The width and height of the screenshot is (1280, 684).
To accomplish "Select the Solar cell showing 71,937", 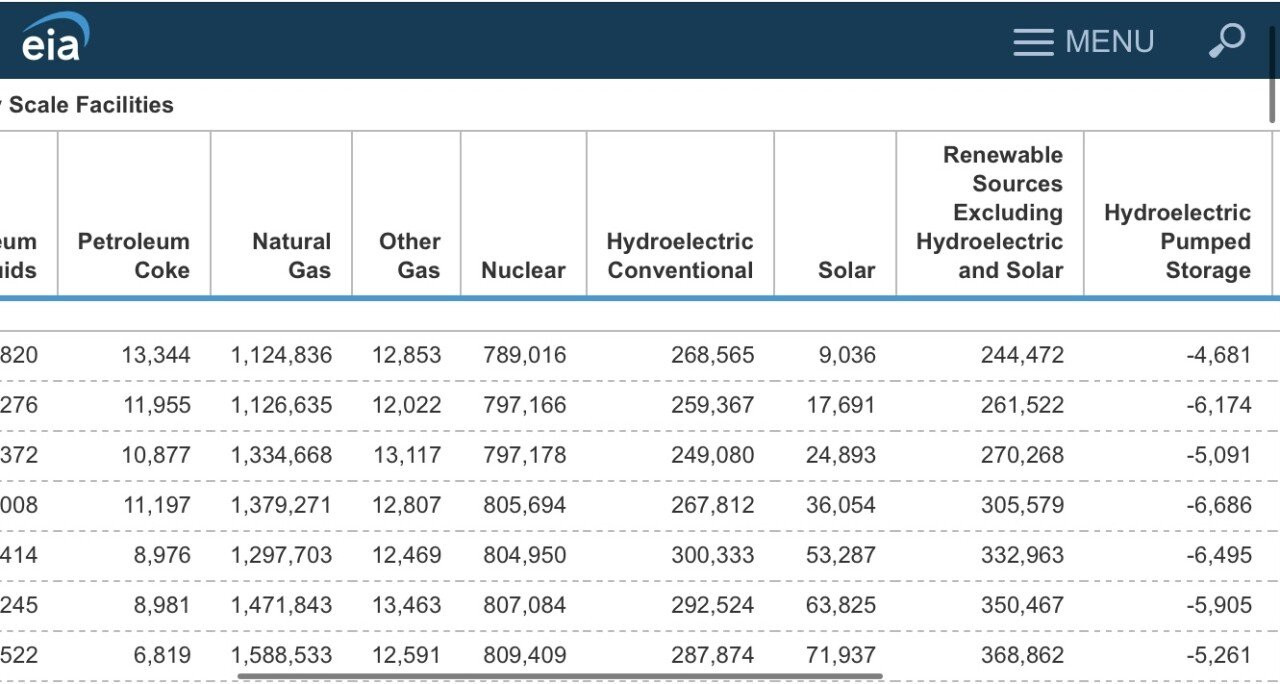I will [x=840, y=655].
